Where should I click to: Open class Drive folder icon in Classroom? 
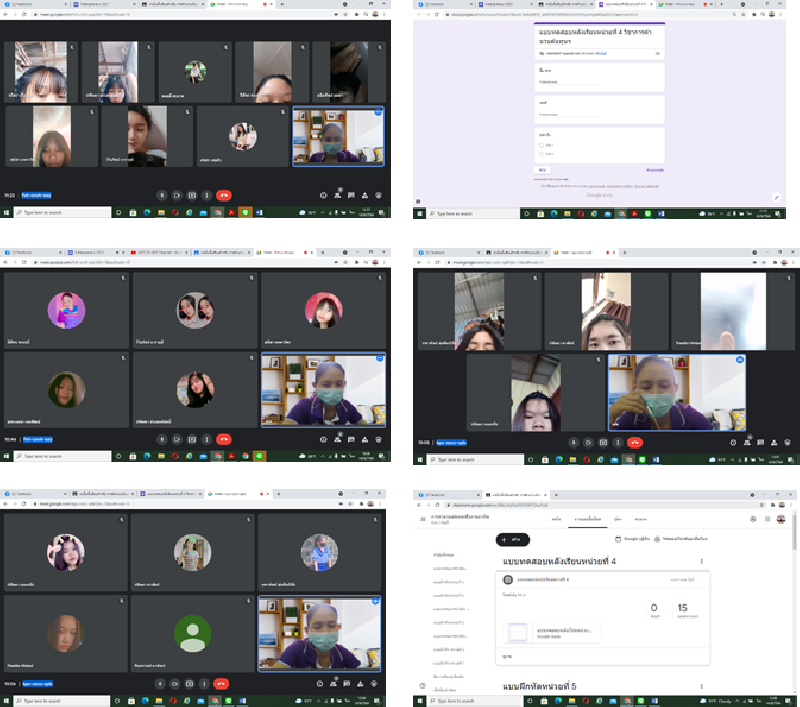coord(657,539)
